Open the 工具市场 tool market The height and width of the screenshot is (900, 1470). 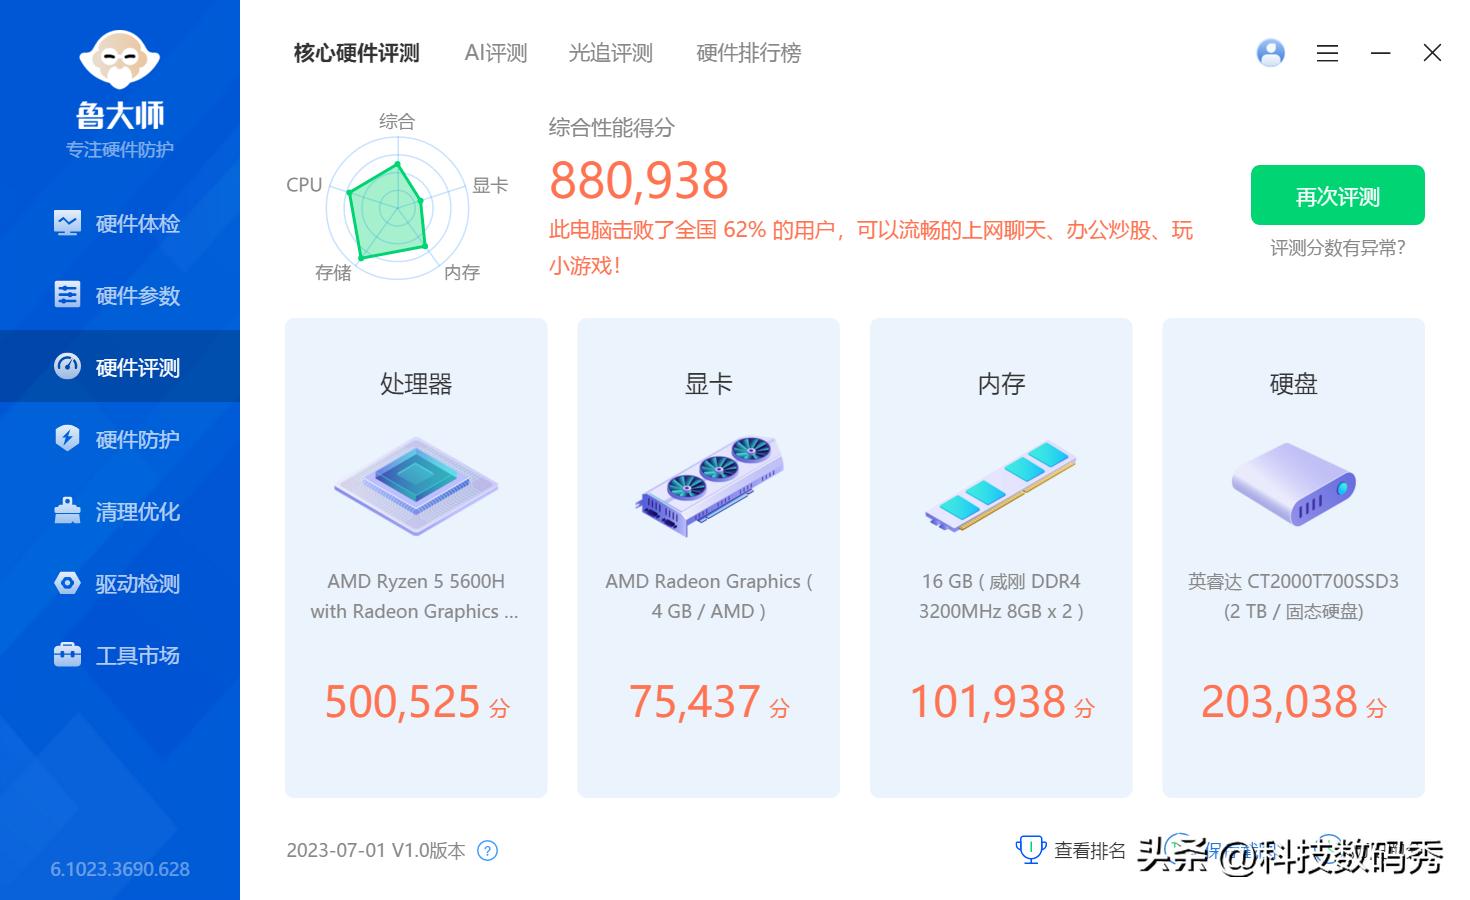120,655
